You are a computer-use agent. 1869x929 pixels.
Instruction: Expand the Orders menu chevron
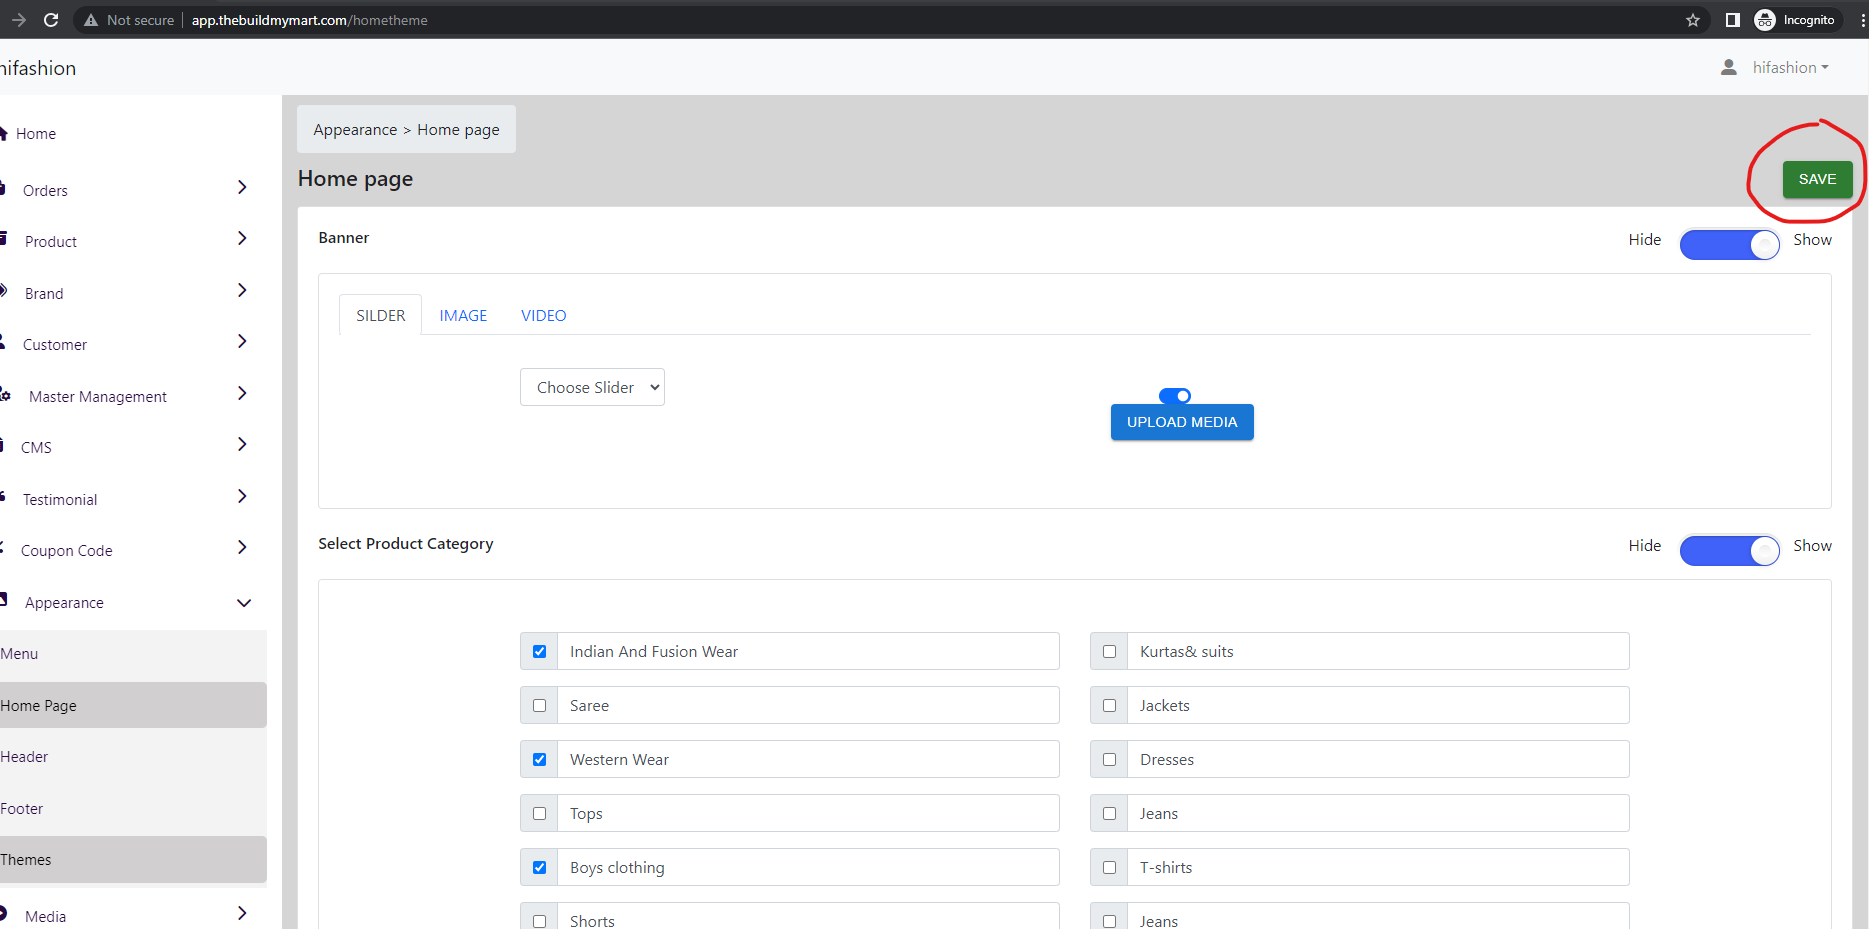click(x=242, y=187)
